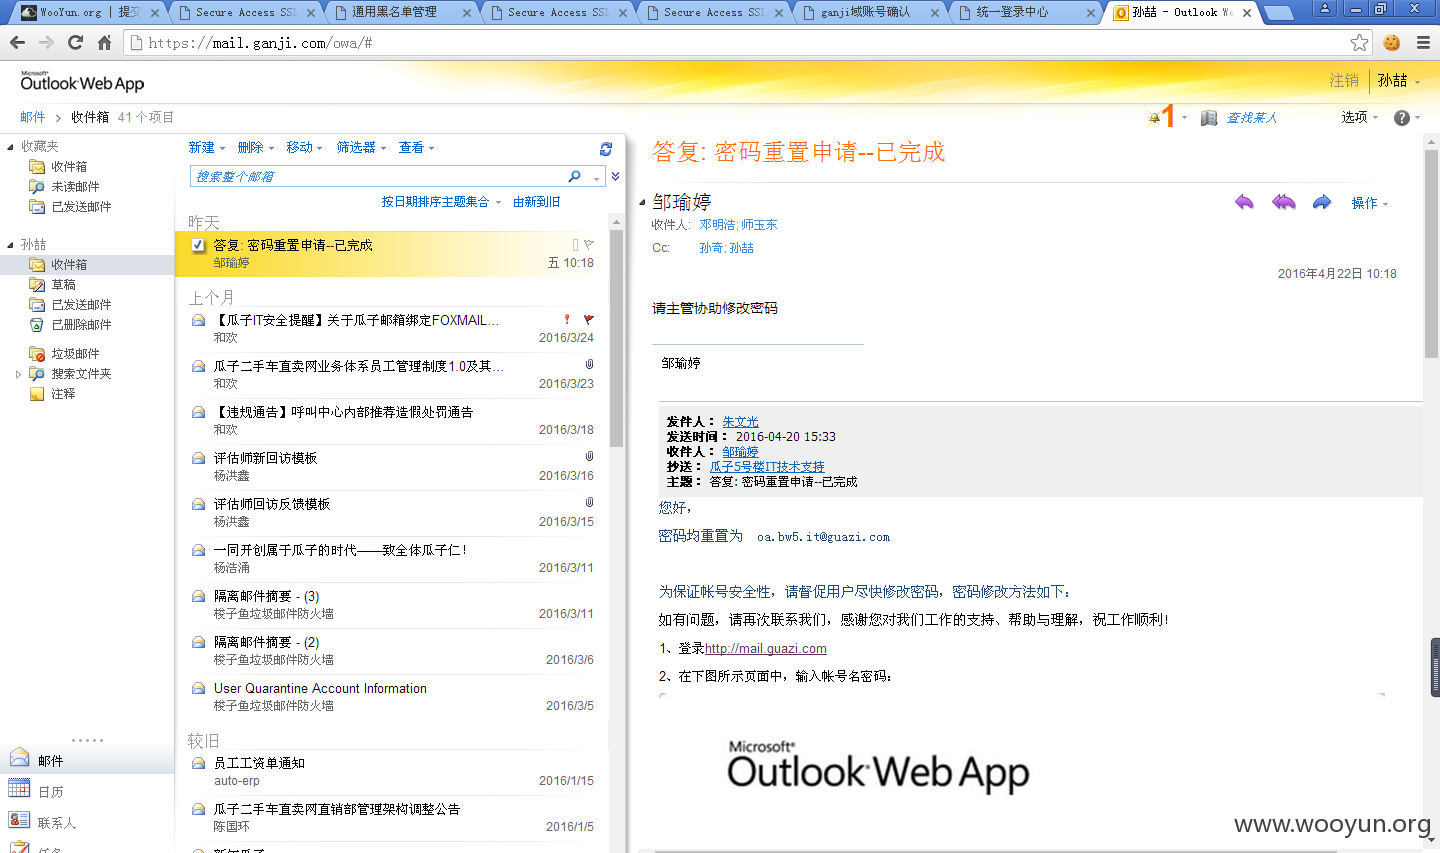Switch to the WooYun.org browser tab
The height and width of the screenshot is (853, 1440).
tap(90, 12)
